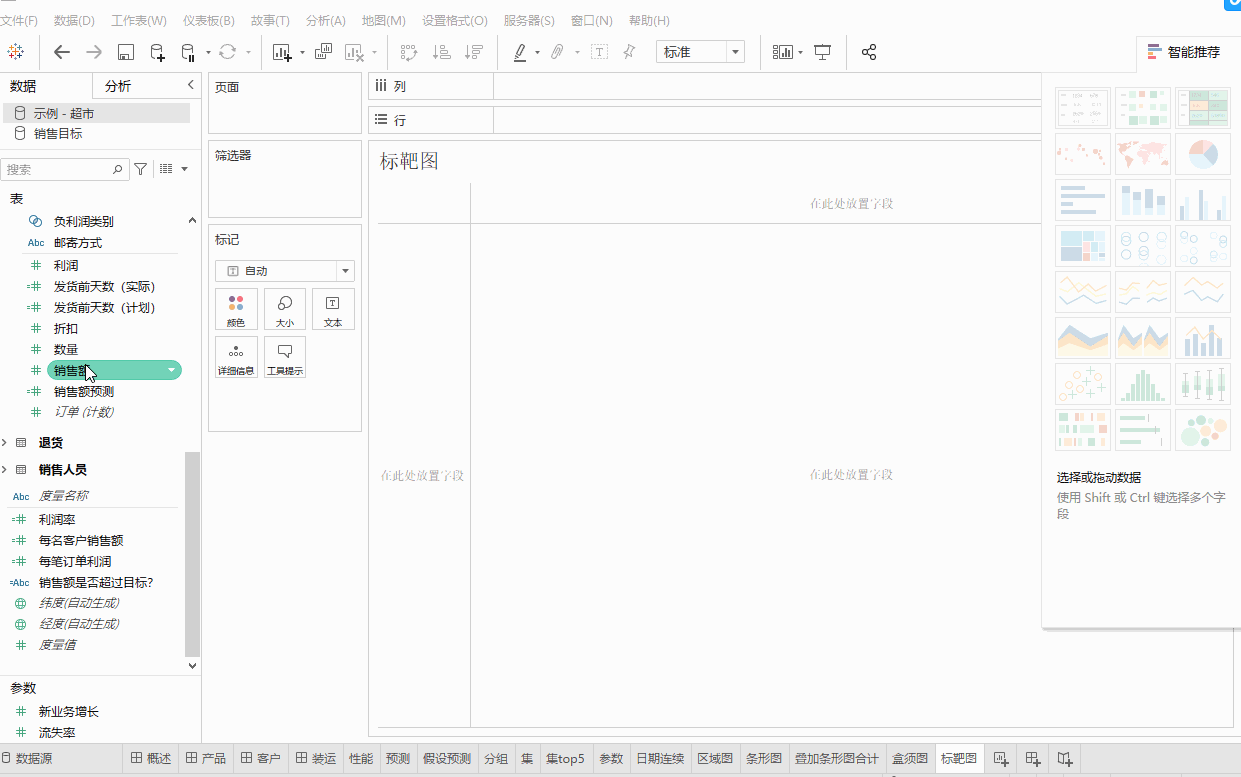Click the redo forward arrow

94,52
